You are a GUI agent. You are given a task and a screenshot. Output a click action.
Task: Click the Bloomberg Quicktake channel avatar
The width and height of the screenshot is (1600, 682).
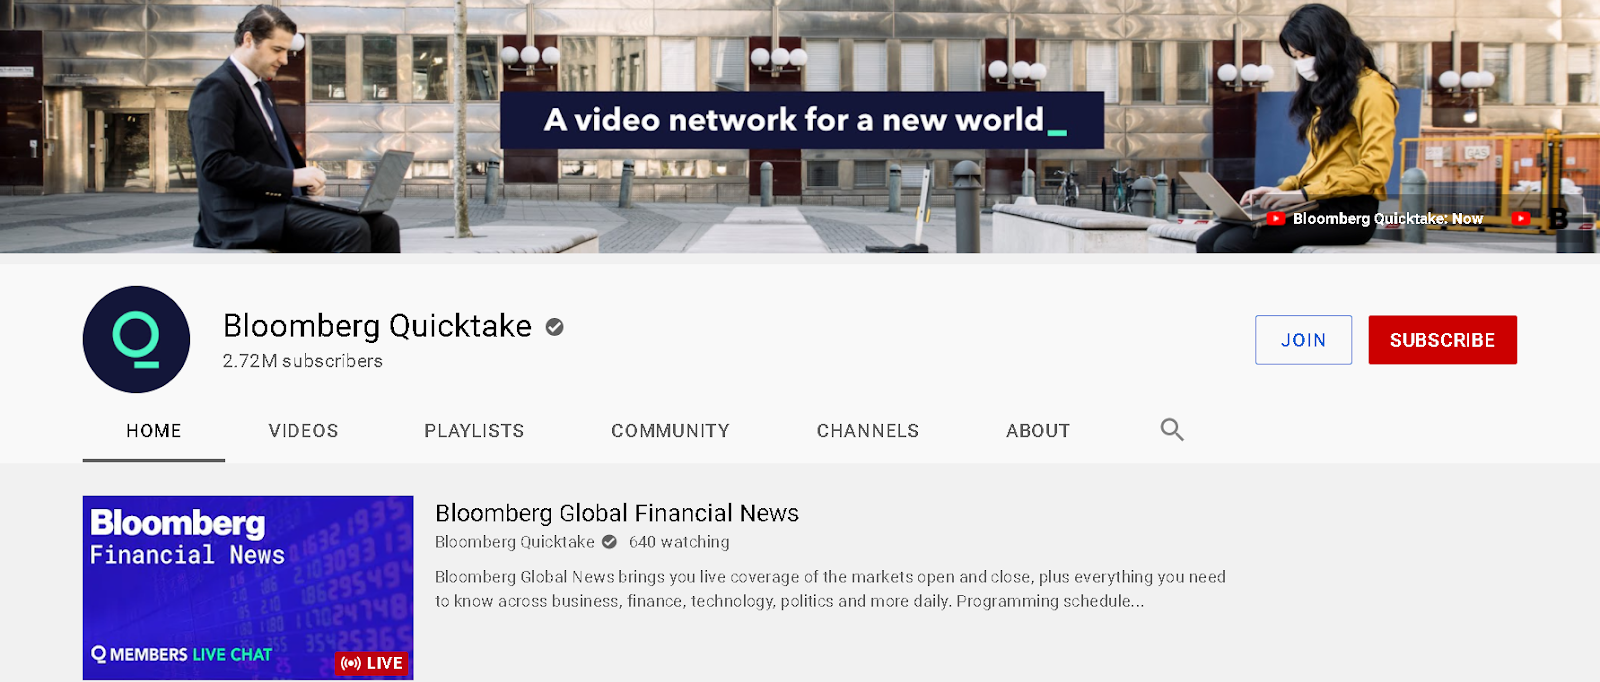136,339
